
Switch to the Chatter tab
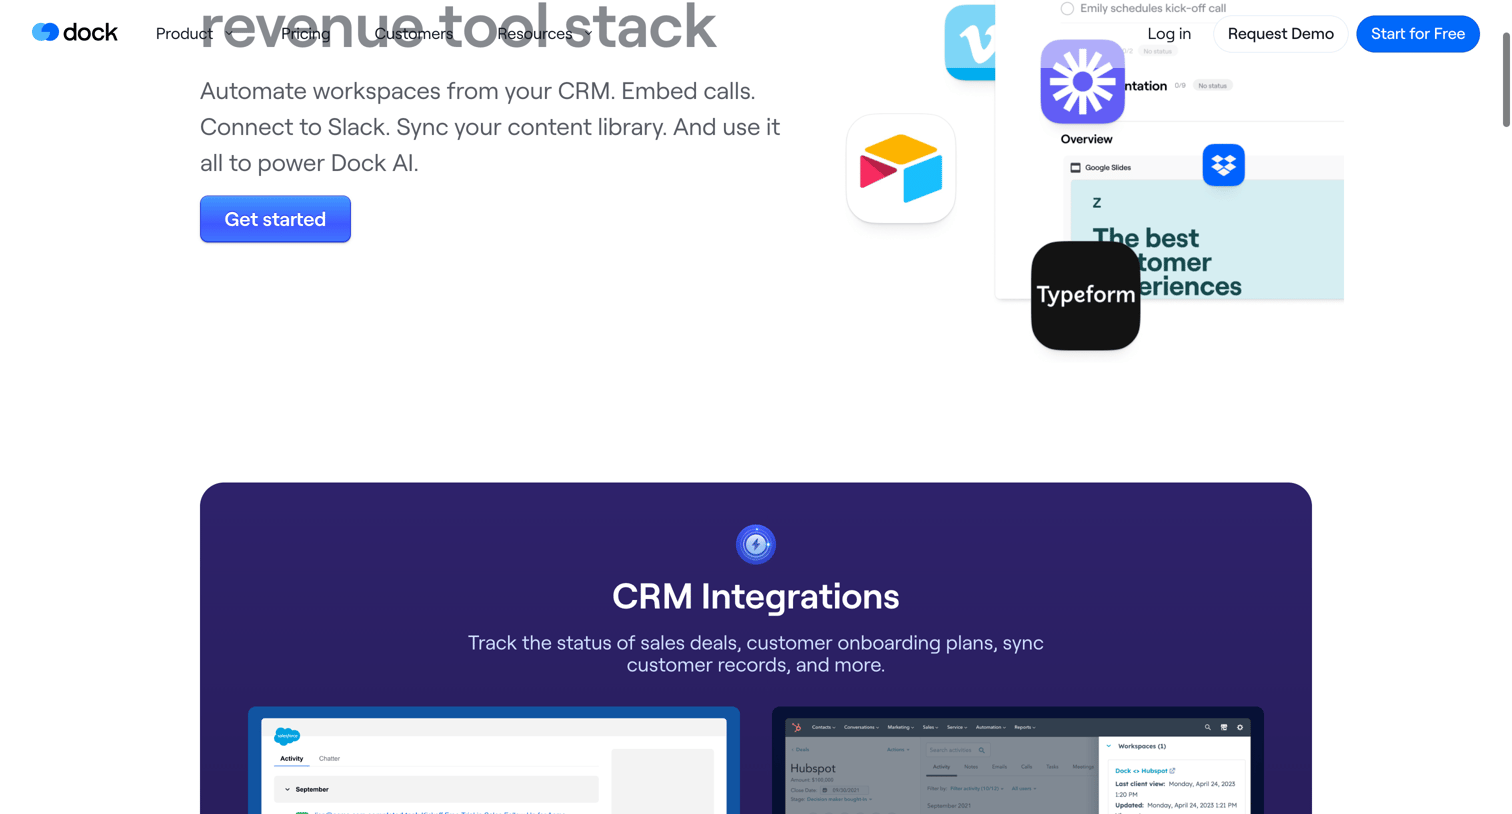coord(329,759)
